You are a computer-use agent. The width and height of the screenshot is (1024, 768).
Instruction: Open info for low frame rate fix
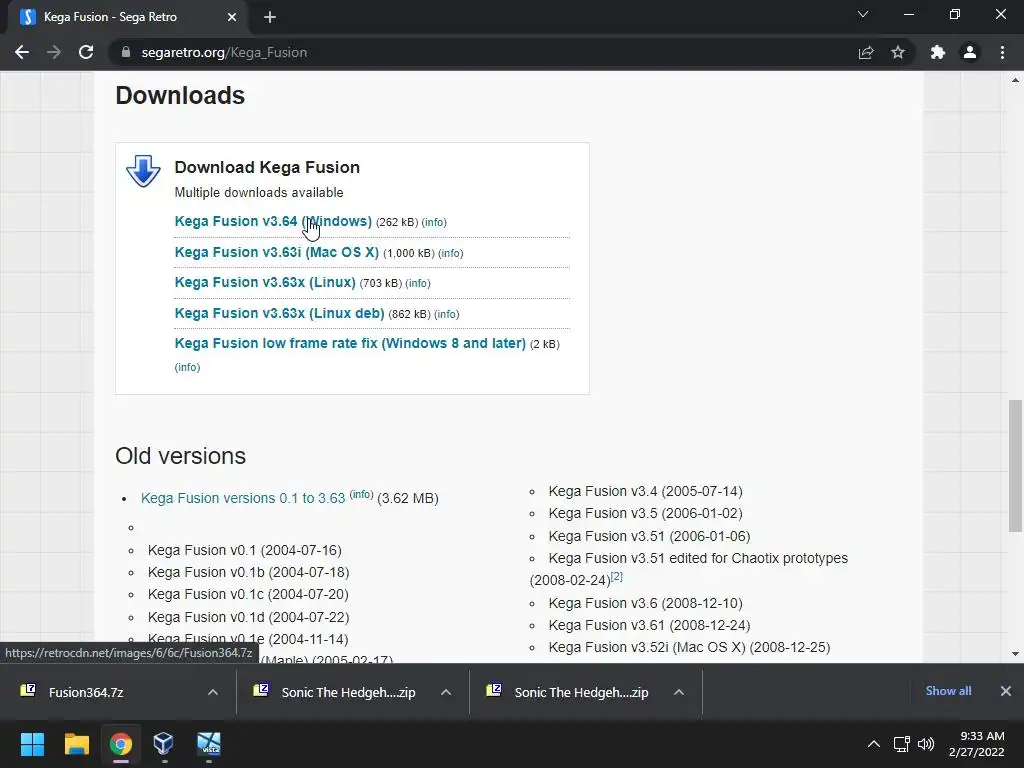tap(187, 367)
